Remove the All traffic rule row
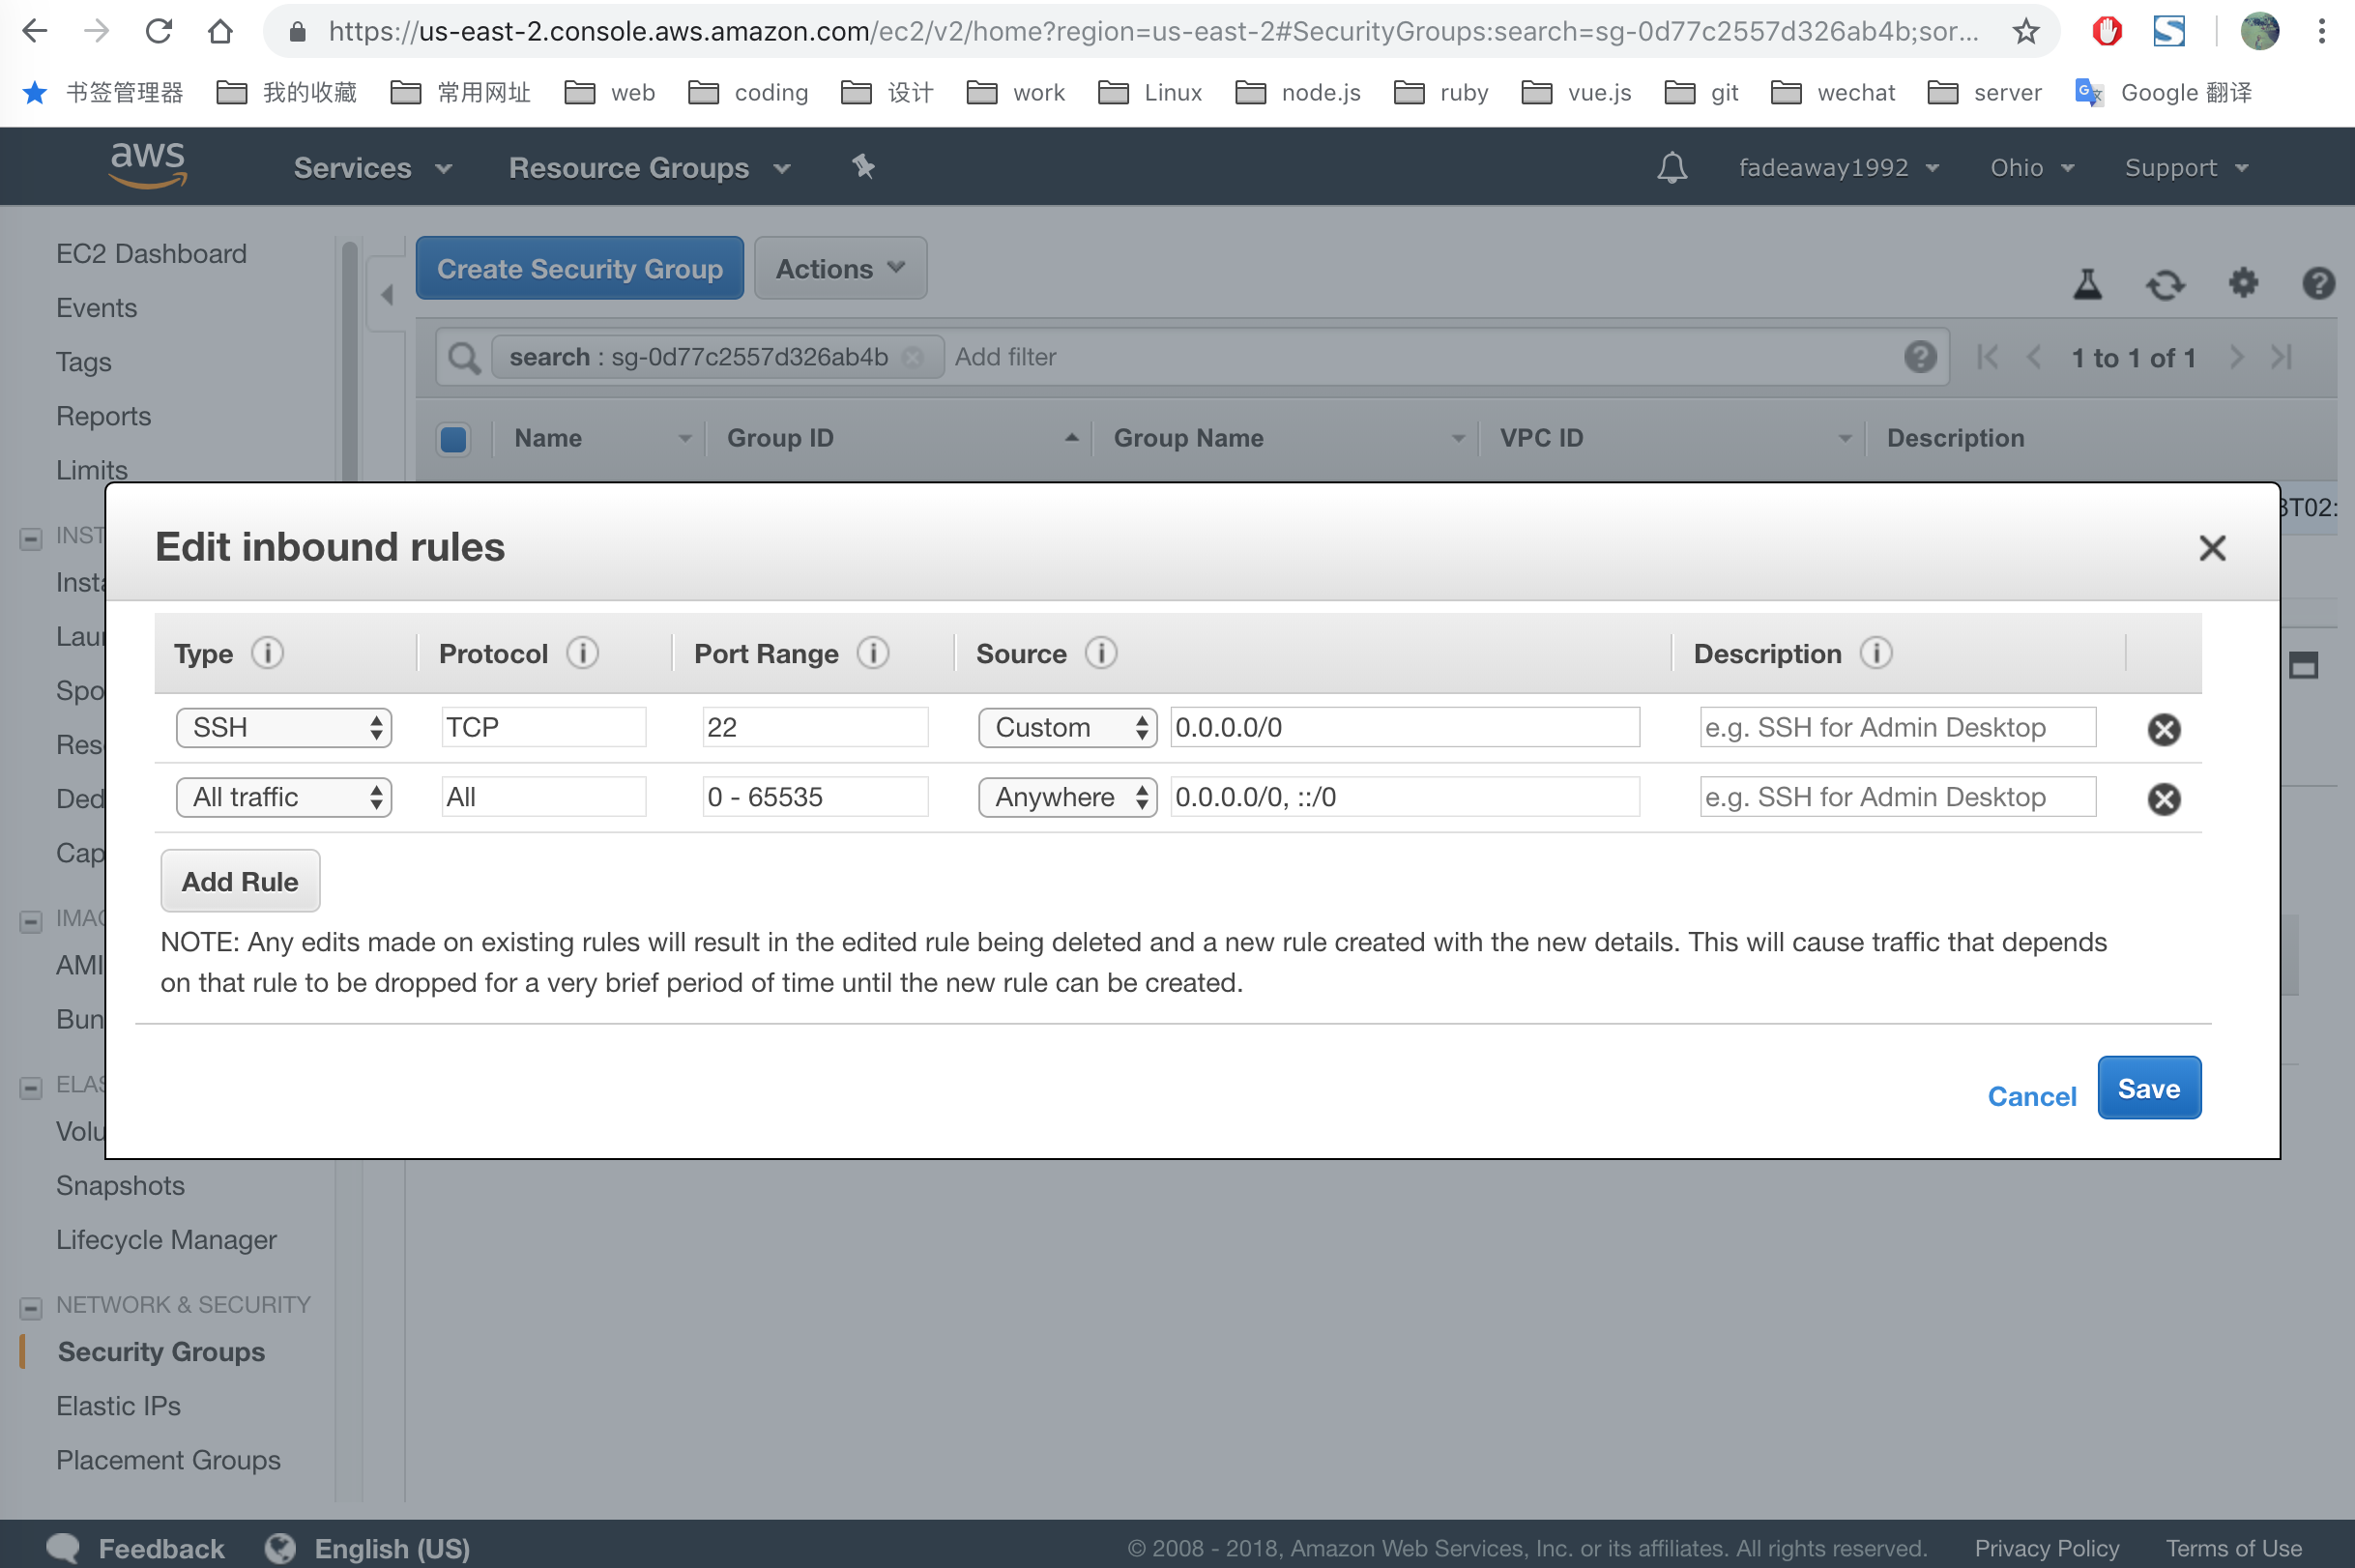Screen dimensions: 2355x1568 coord(2163,798)
